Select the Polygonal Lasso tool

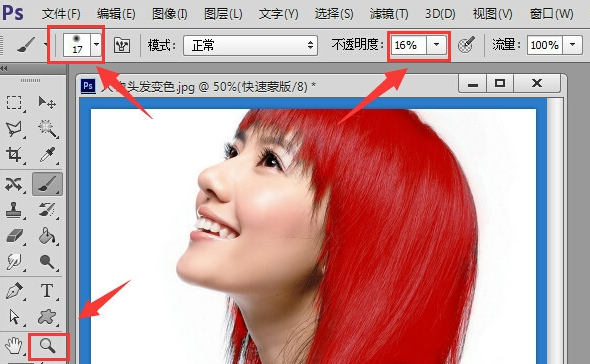click(x=14, y=129)
